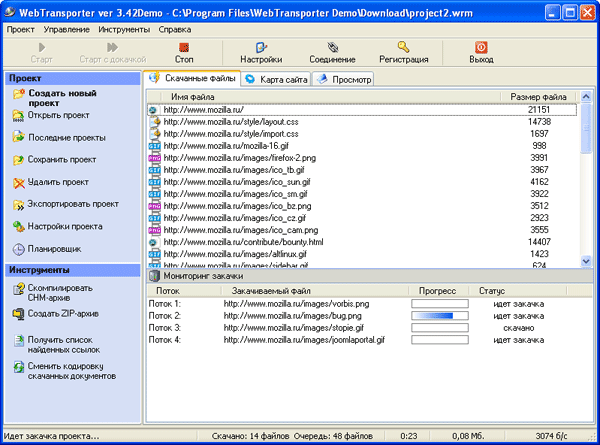Click the Размер файла column header
The height and width of the screenshot is (445, 600).
[538, 97]
